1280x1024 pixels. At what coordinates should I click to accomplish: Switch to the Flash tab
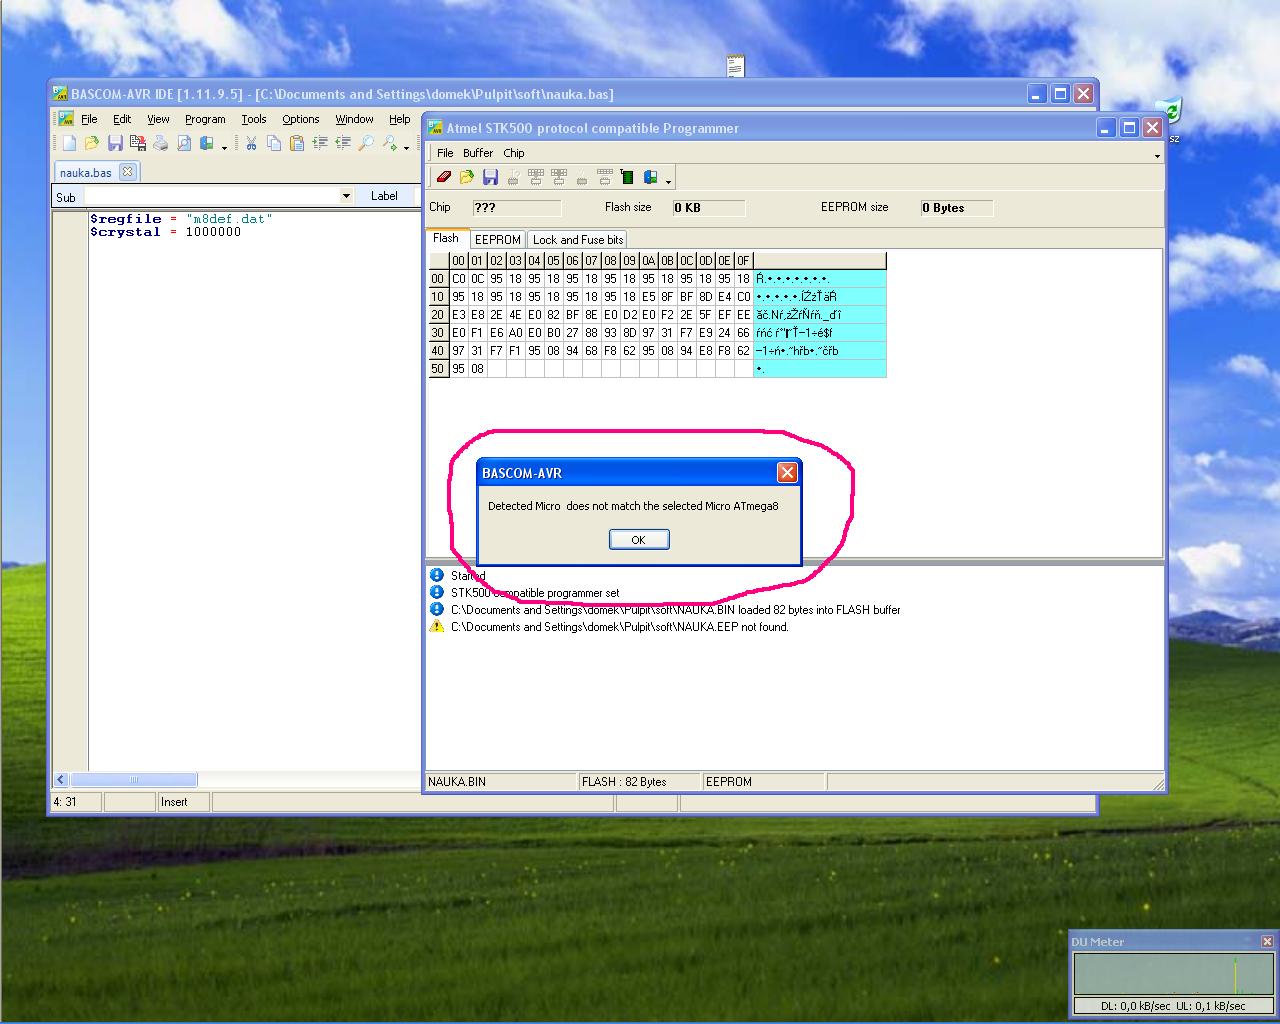click(446, 238)
